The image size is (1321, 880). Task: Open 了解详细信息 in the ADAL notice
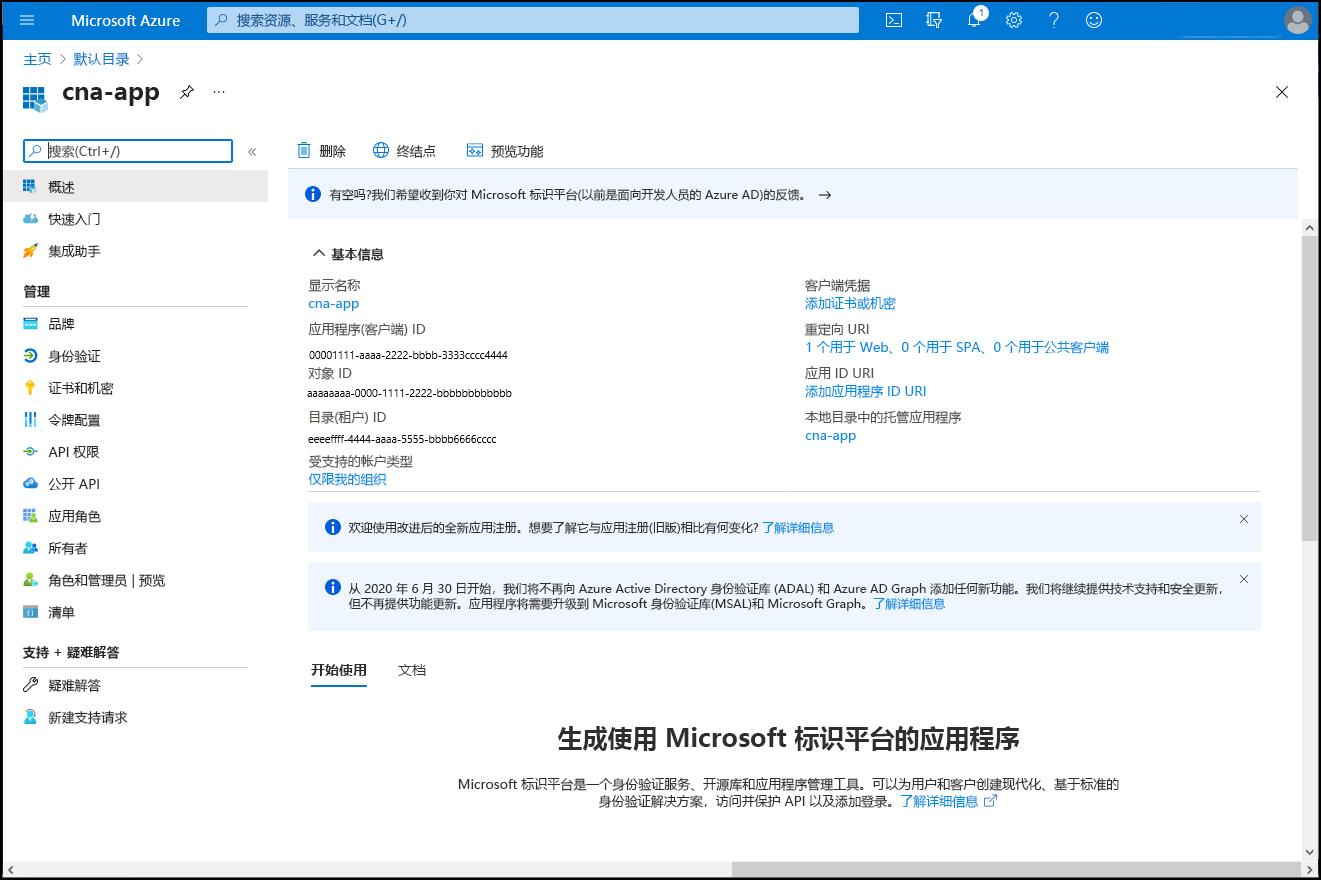tap(909, 604)
